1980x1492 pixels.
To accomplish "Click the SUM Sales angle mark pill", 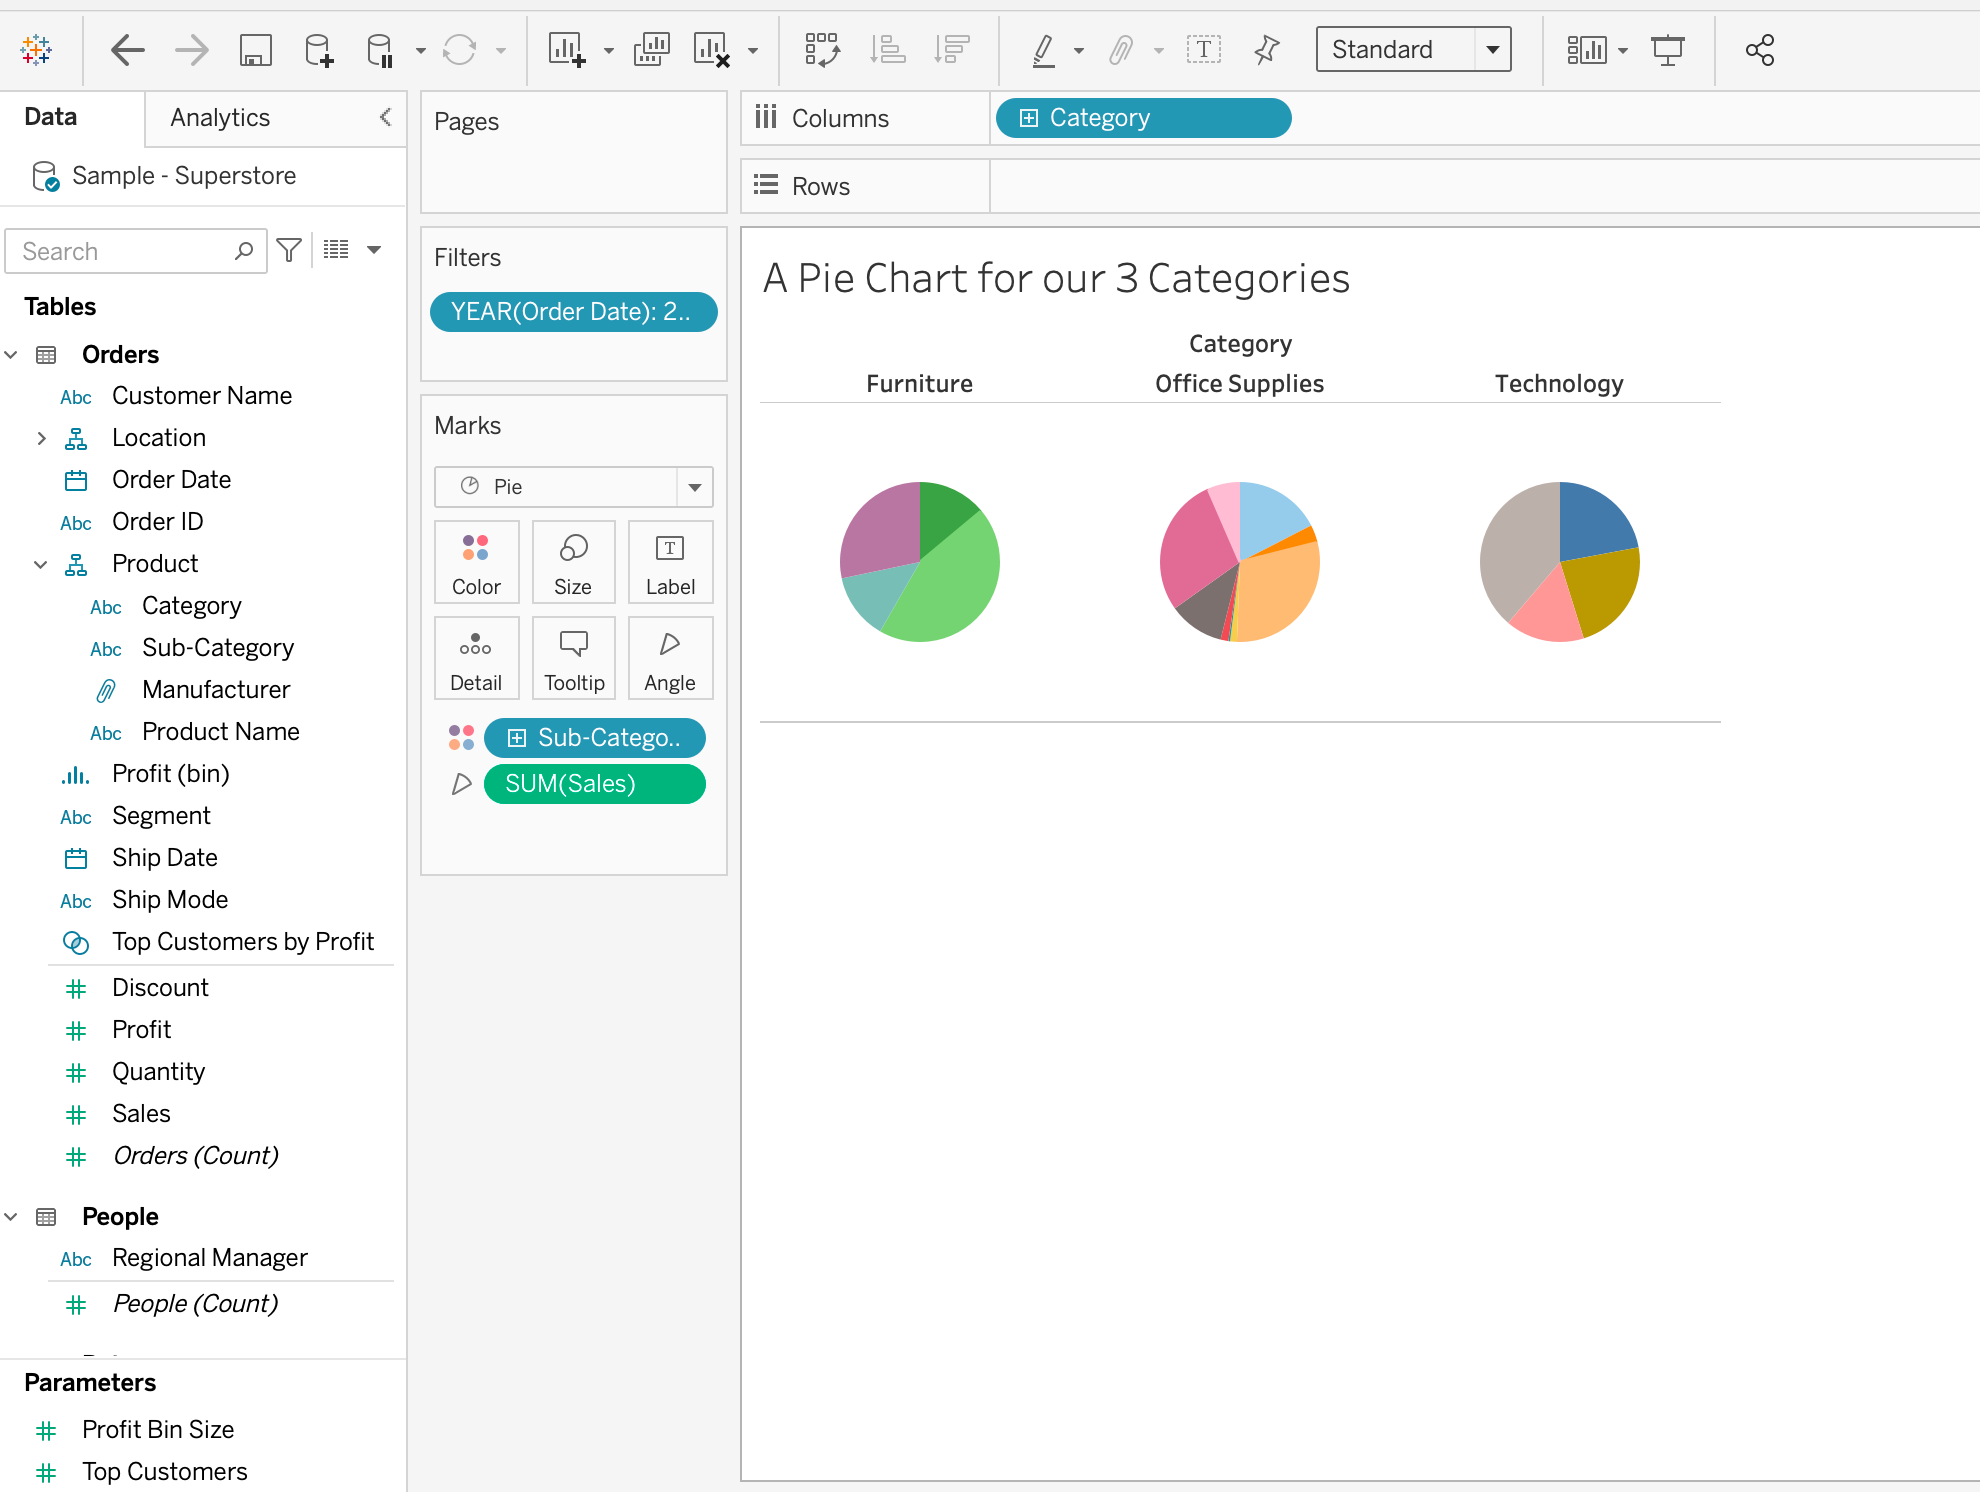I will 595,782.
